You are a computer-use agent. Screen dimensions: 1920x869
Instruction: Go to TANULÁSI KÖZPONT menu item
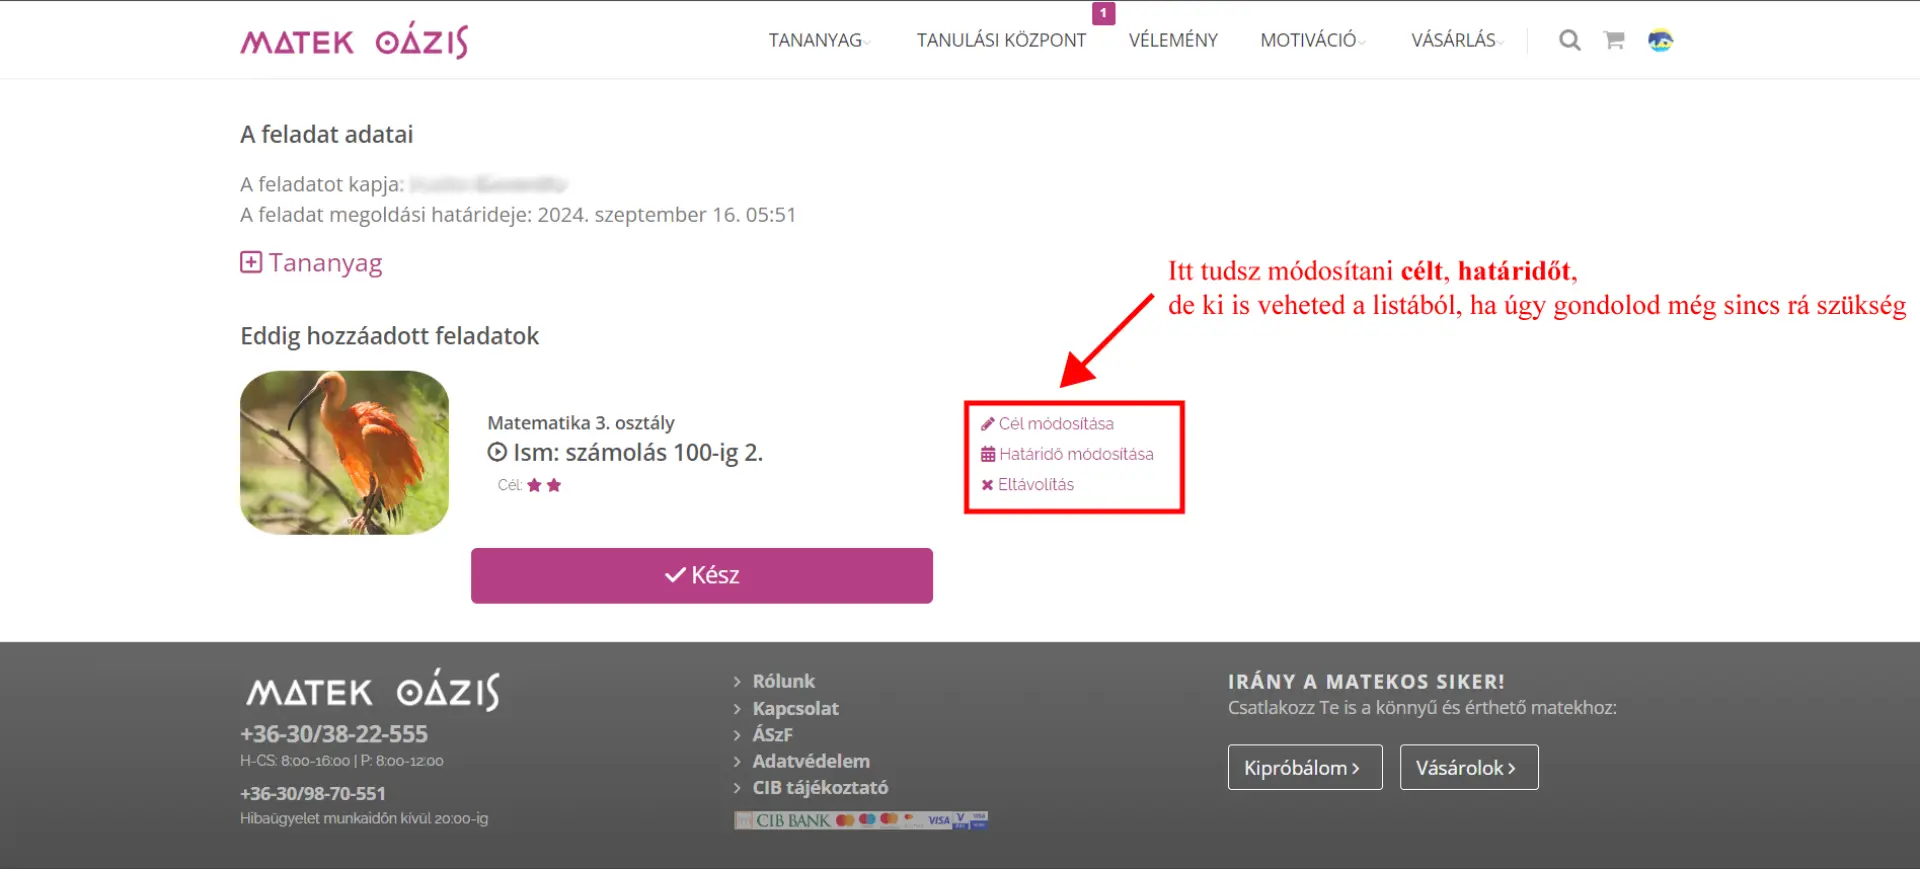[x=1001, y=40]
